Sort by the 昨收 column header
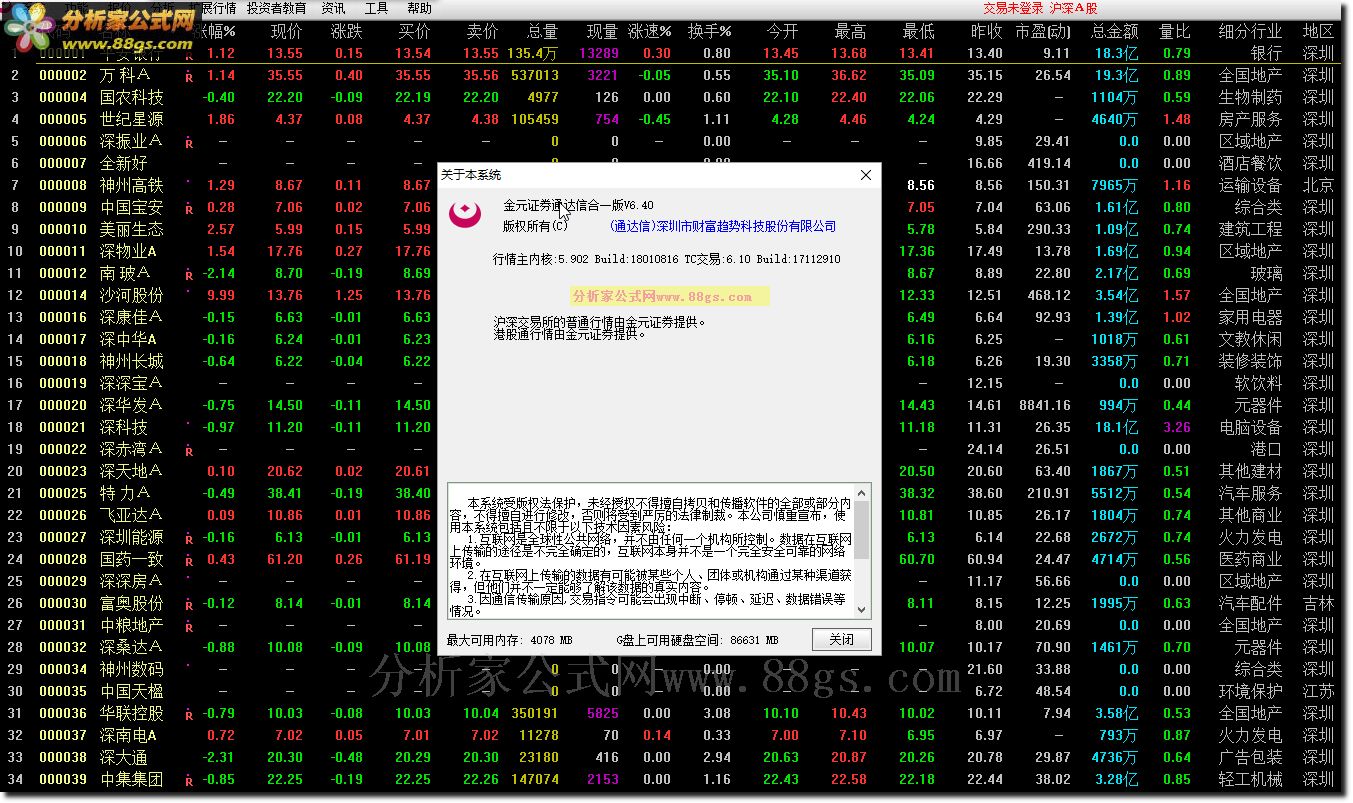Image resolution: width=1353 pixels, height=803 pixels. 986,32
